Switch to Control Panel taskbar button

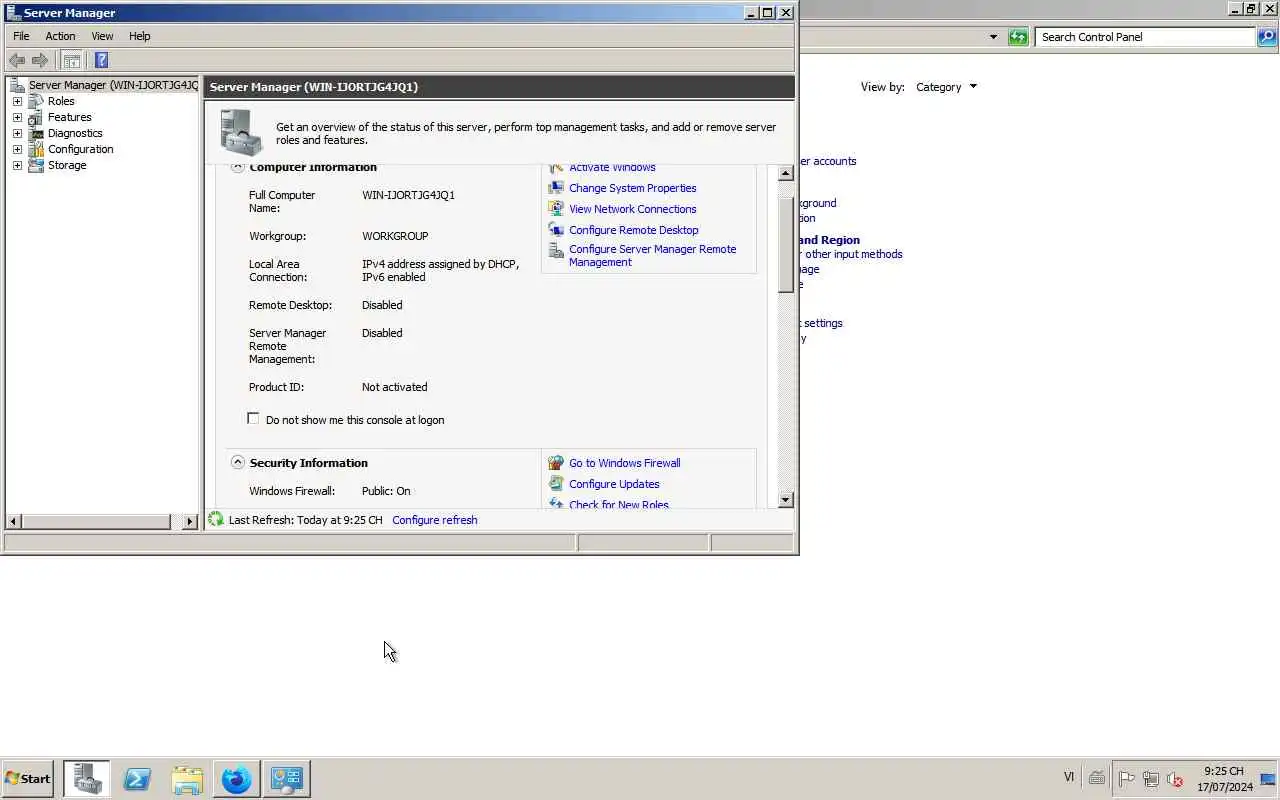pos(287,778)
